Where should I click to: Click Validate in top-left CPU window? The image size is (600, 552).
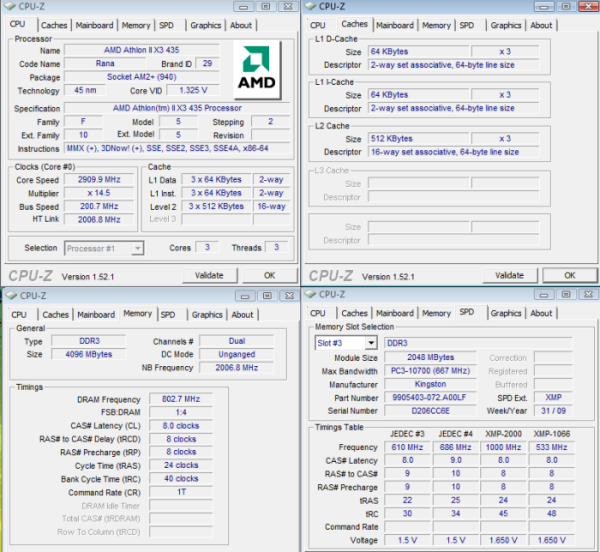coord(209,275)
